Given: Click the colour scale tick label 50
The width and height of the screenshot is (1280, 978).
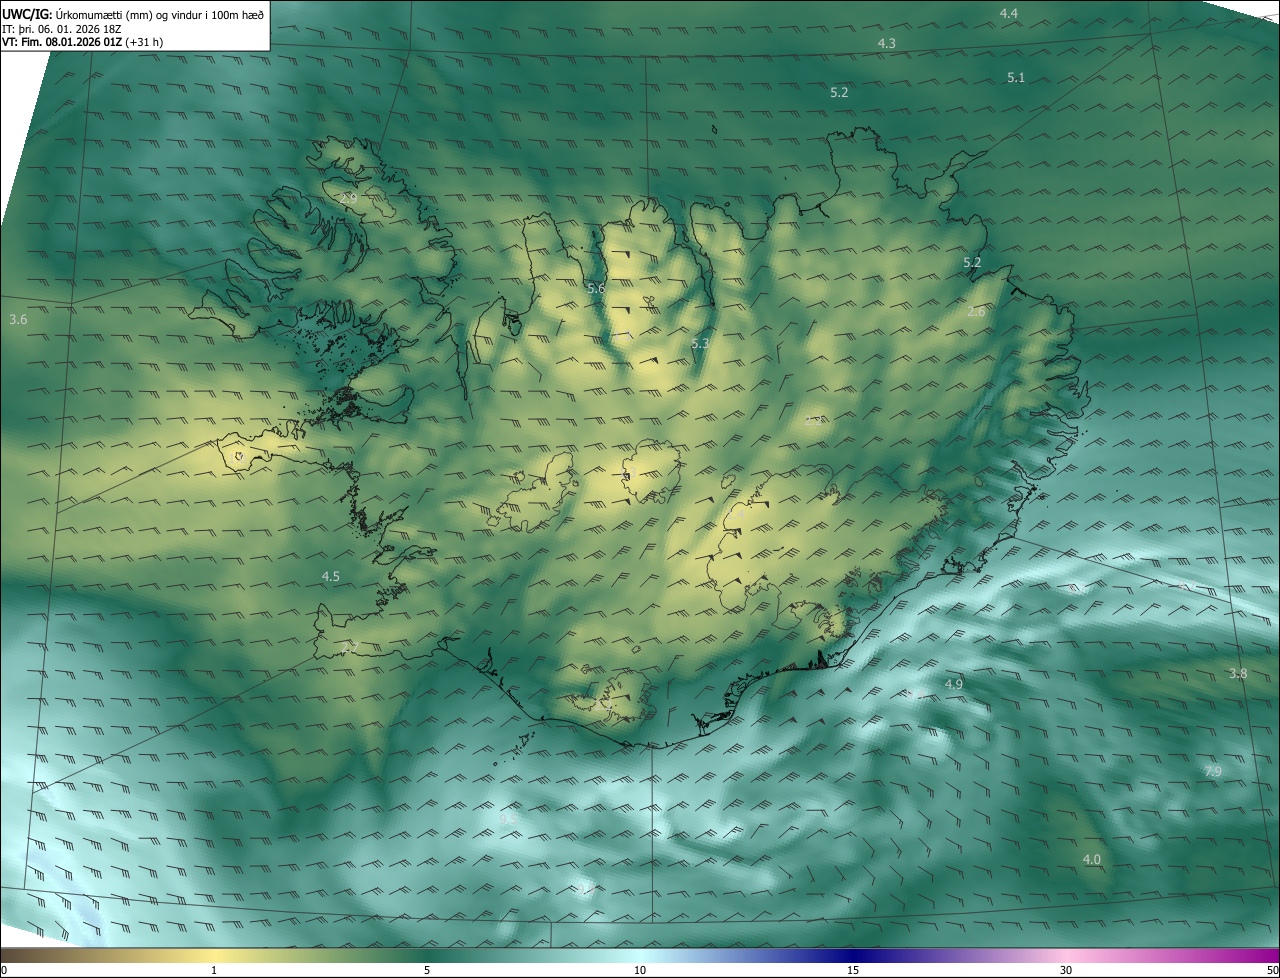Looking at the screenshot, I should 1271,970.
